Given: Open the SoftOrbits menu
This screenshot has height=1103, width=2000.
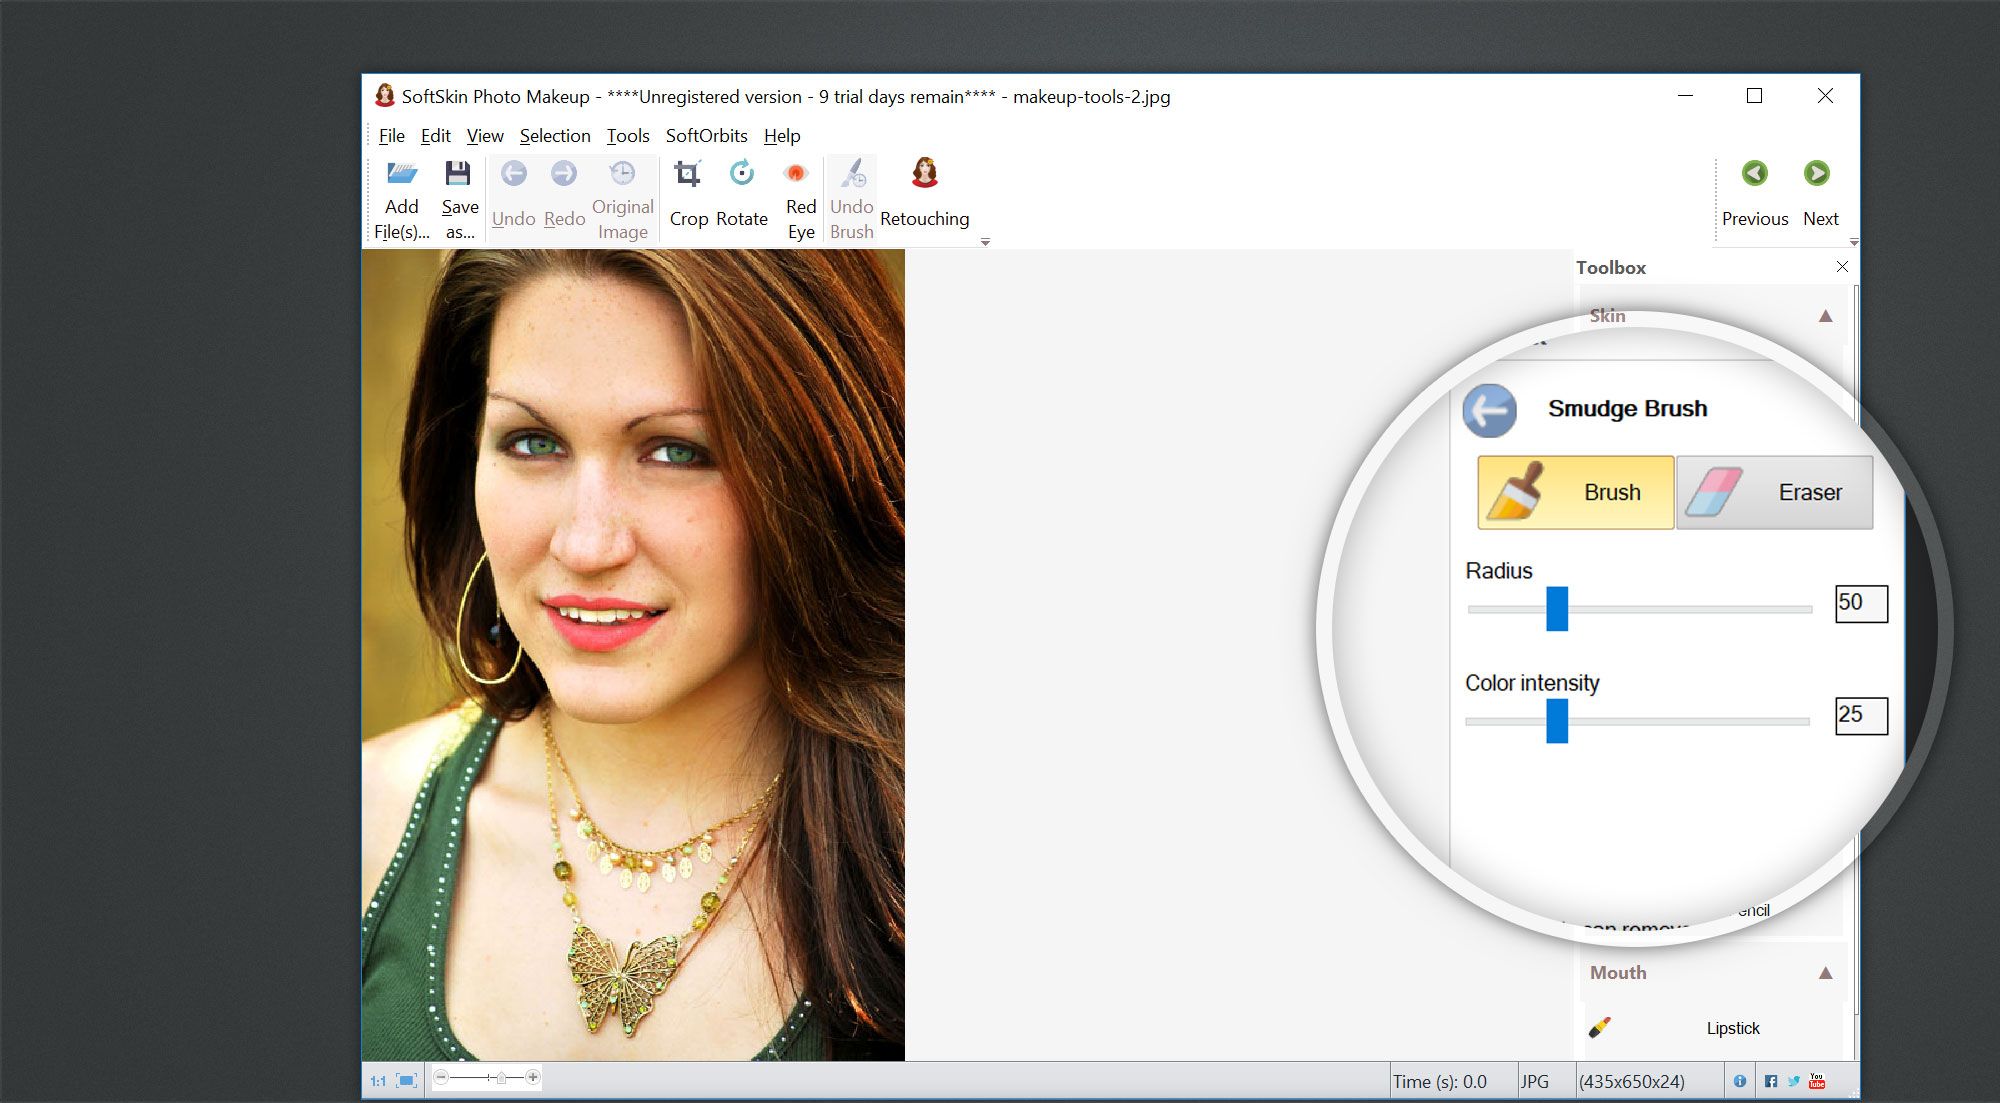Looking at the screenshot, I should coord(705,134).
